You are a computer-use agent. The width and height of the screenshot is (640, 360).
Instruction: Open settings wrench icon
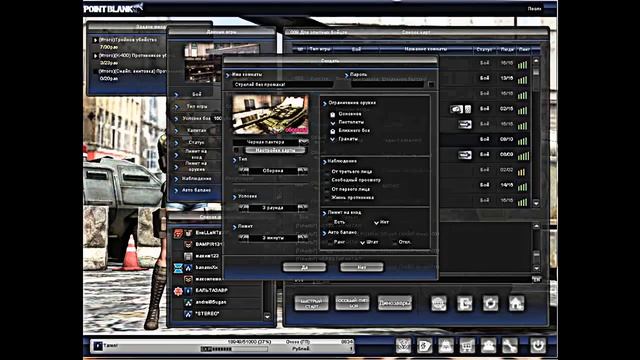click(510, 346)
